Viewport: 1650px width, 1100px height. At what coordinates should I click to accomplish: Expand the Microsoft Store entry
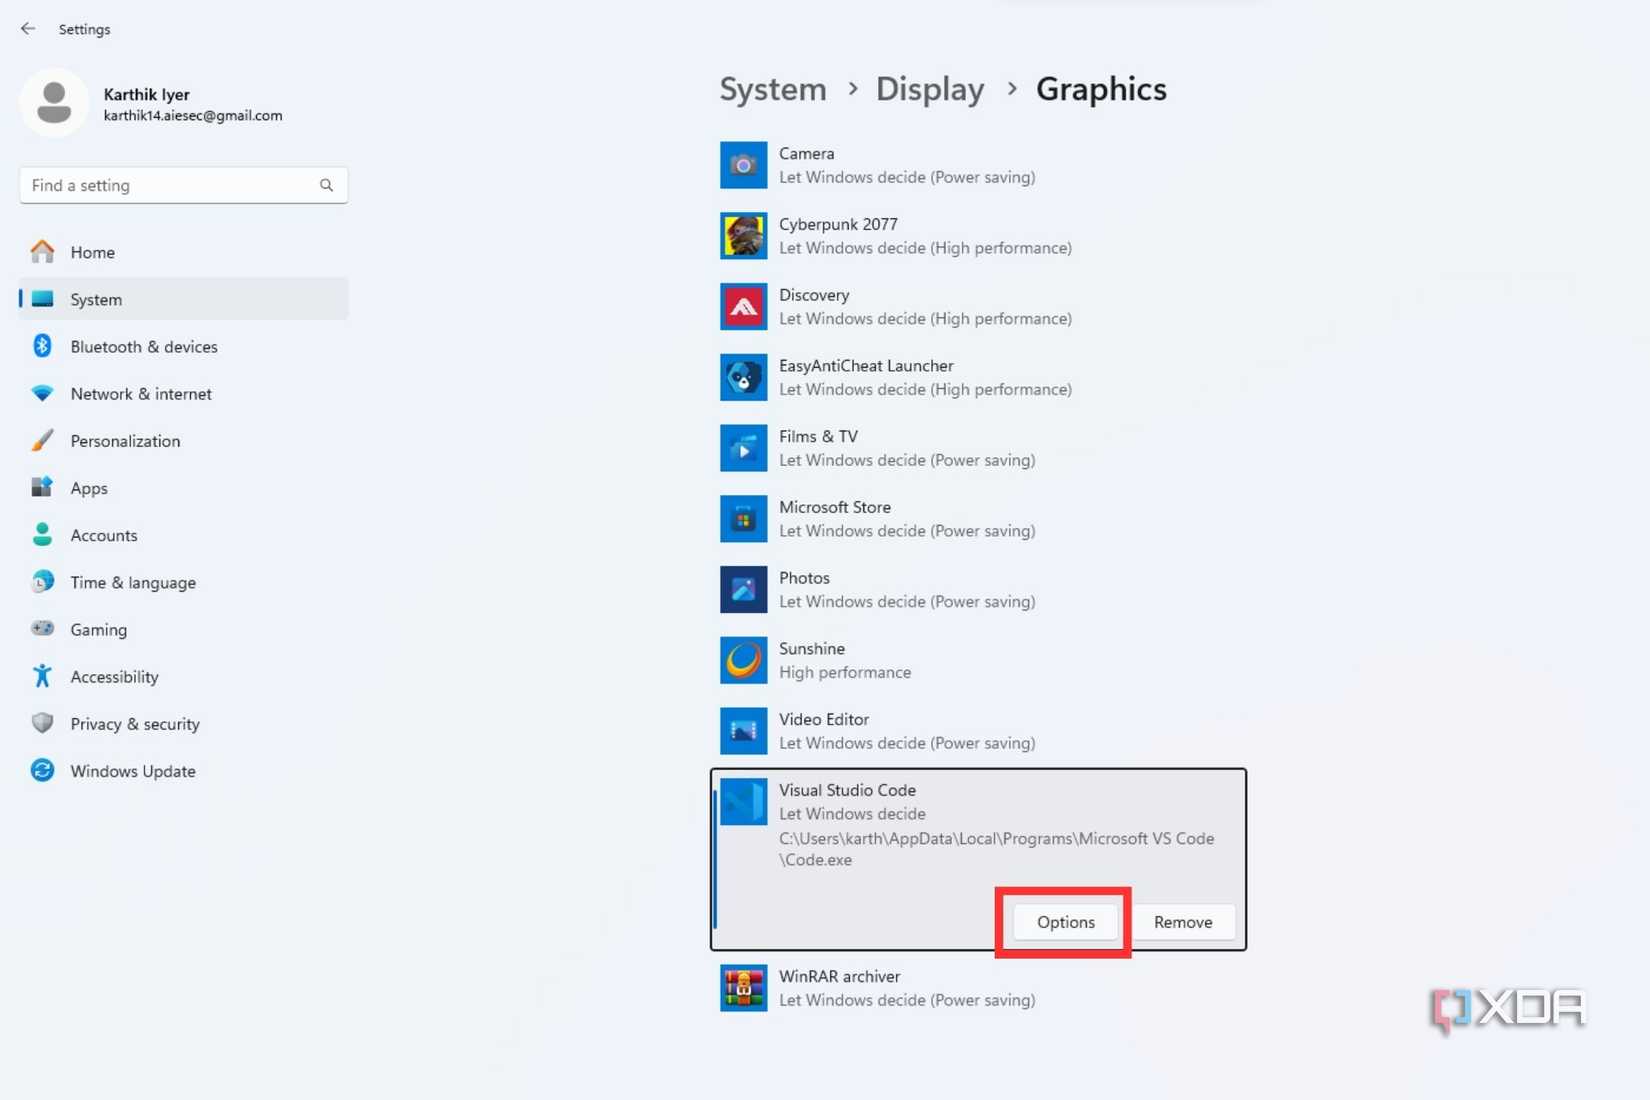coord(978,519)
